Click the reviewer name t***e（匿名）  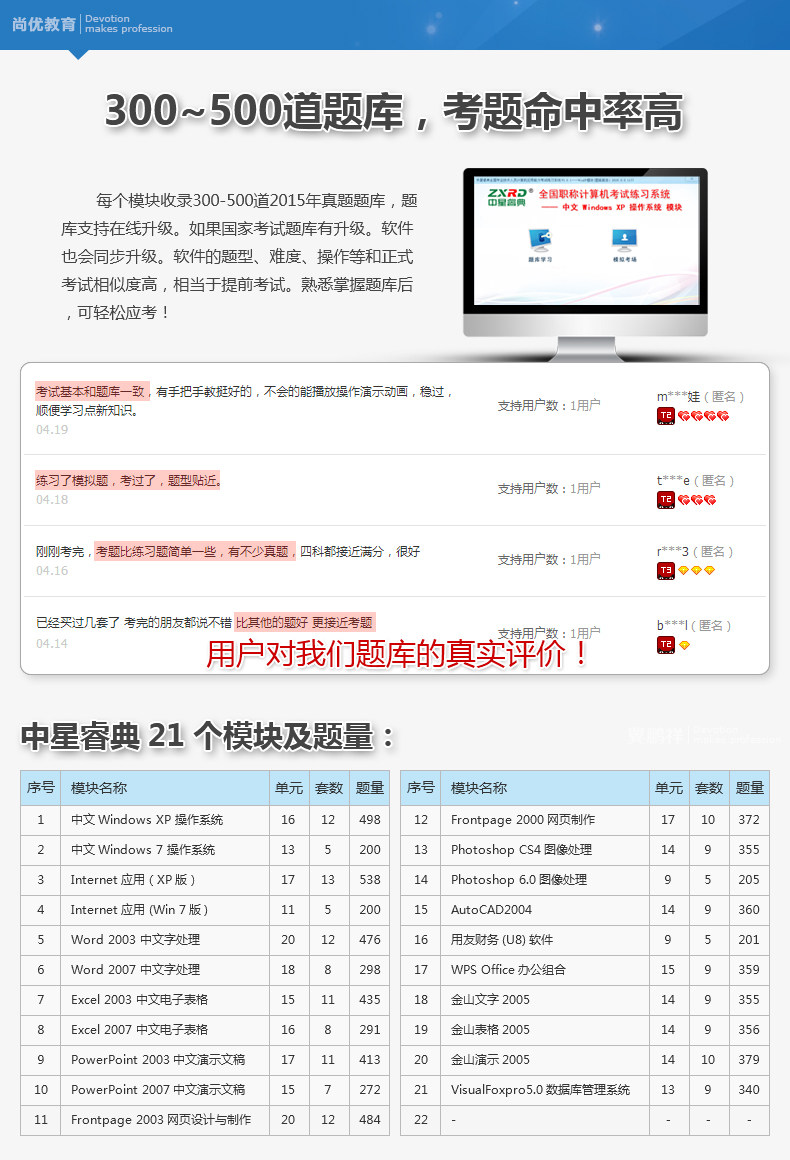pyautogui.click(x=695, y=480)
